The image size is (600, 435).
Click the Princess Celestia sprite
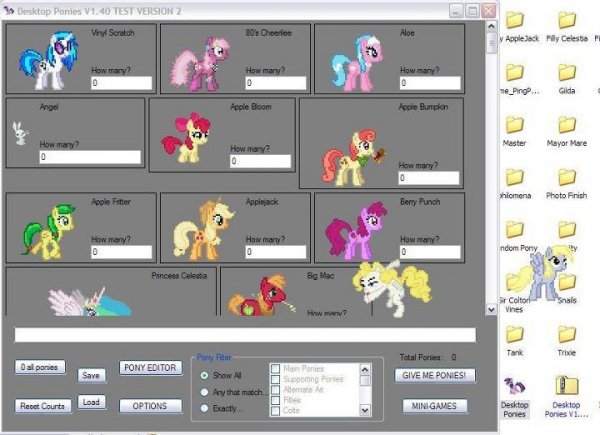(x=90, y=302)
